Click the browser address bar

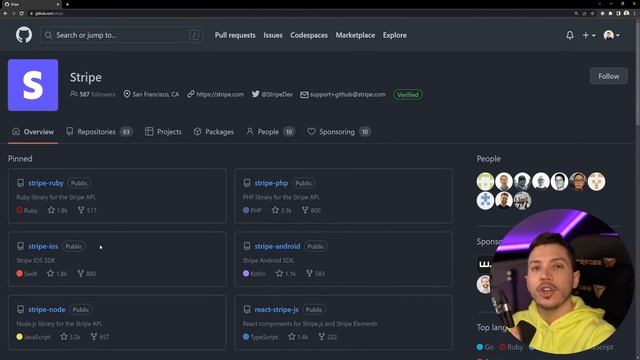pos(300,13)
